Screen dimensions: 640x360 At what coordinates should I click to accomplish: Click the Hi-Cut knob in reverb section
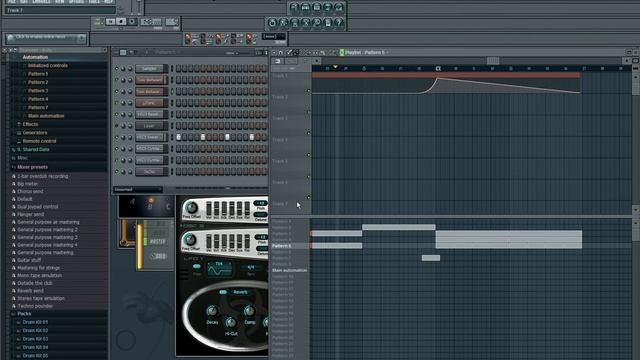coord(231,323)
